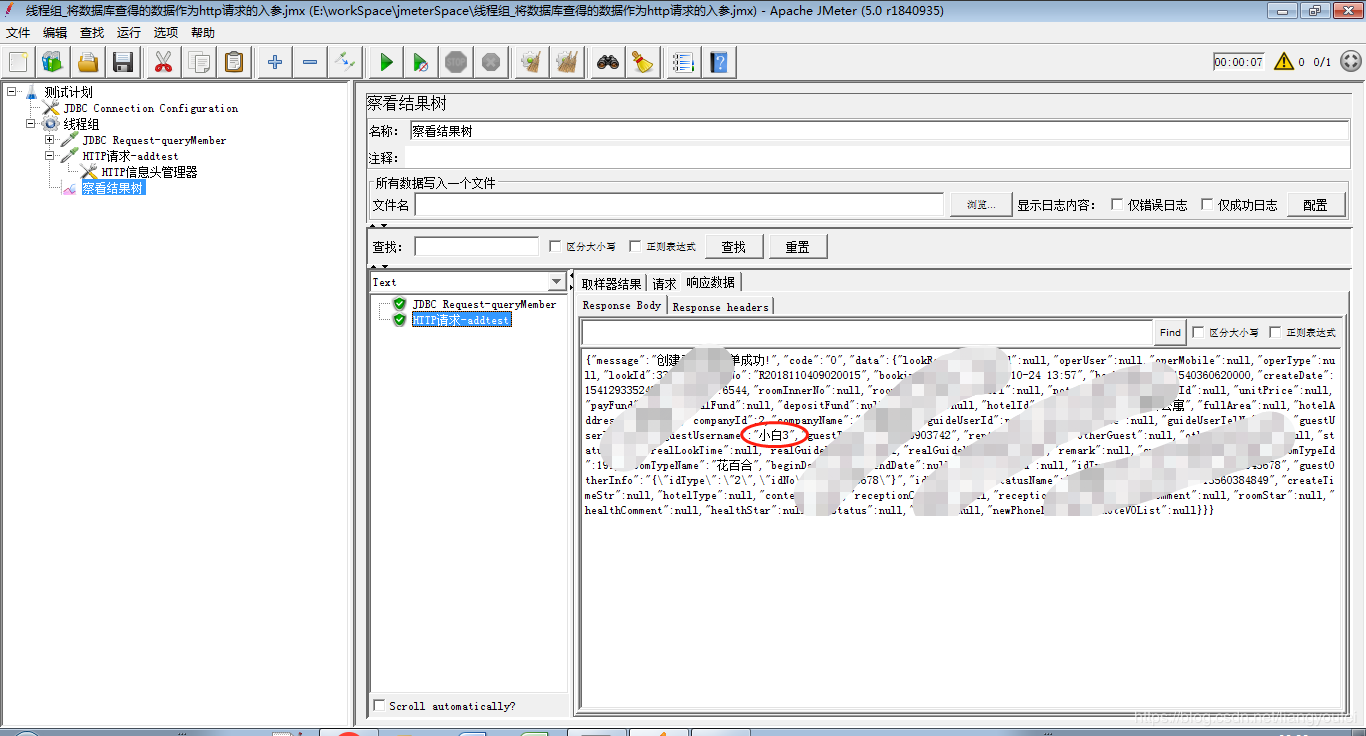Click the 浏览... browse button

(980, 204)
